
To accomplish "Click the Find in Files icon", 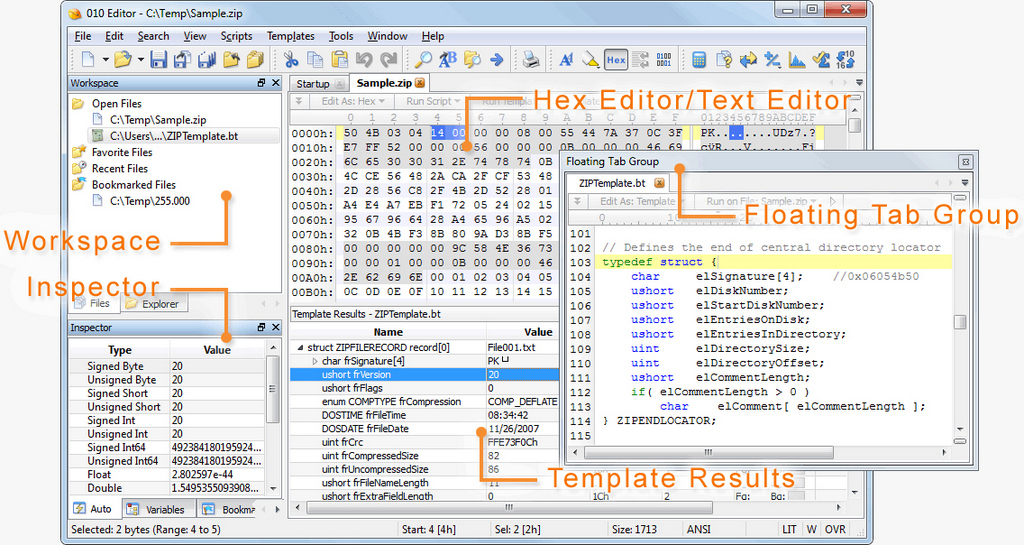I will (472, 60).
